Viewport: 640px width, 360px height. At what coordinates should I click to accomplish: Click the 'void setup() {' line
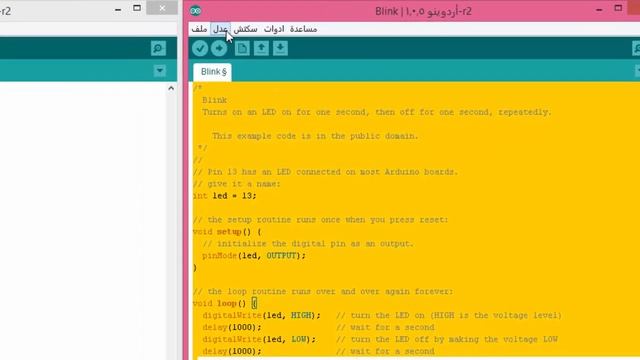(227, 232)
